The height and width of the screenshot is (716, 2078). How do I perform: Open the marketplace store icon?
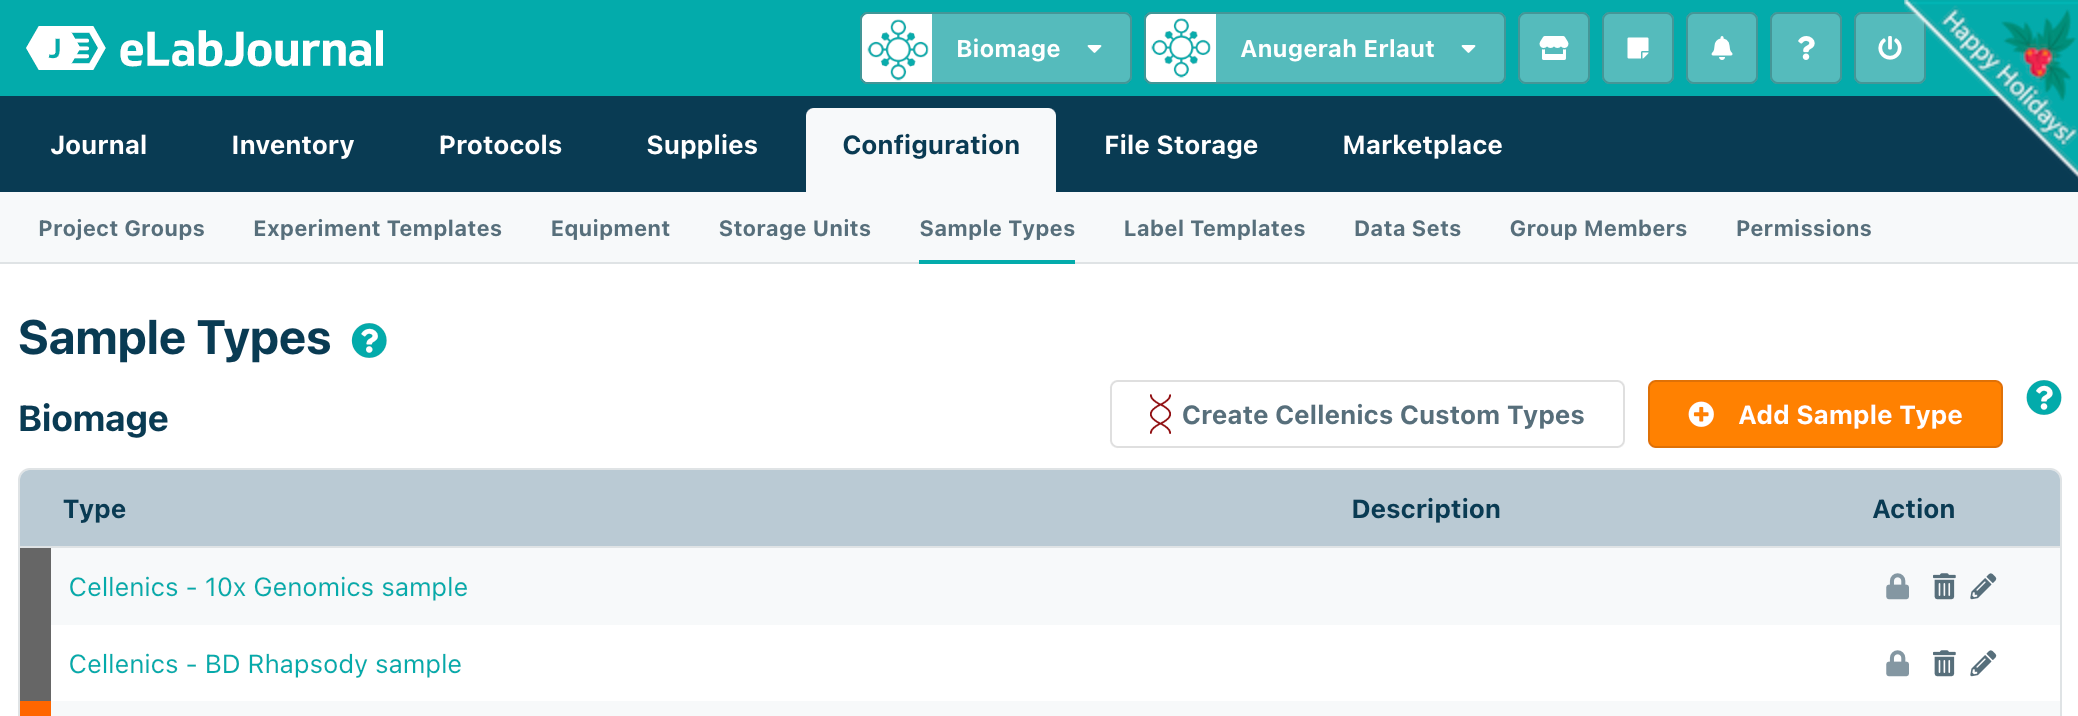1553,48
